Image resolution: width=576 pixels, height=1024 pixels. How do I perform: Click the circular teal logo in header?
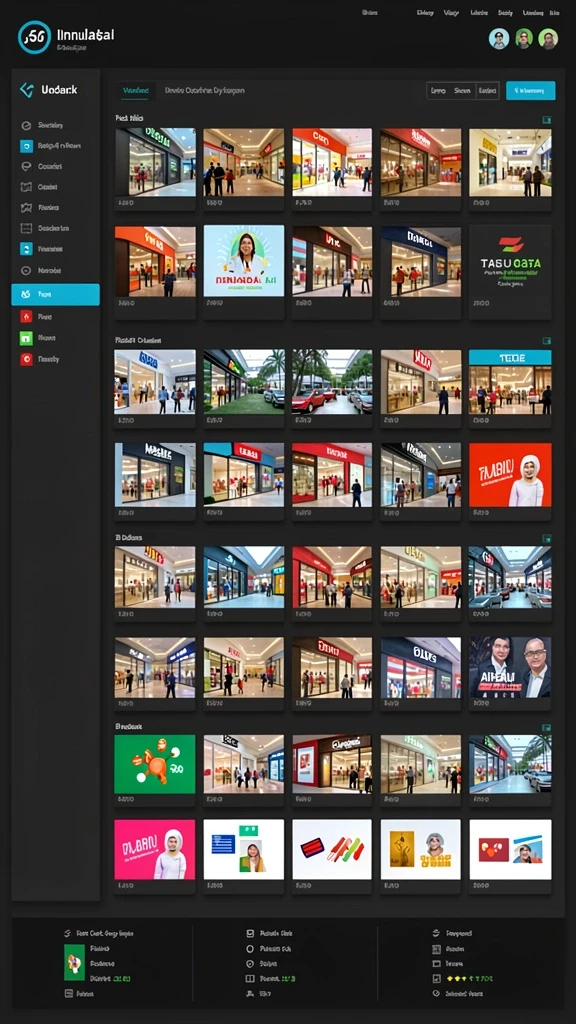(34, 37)
